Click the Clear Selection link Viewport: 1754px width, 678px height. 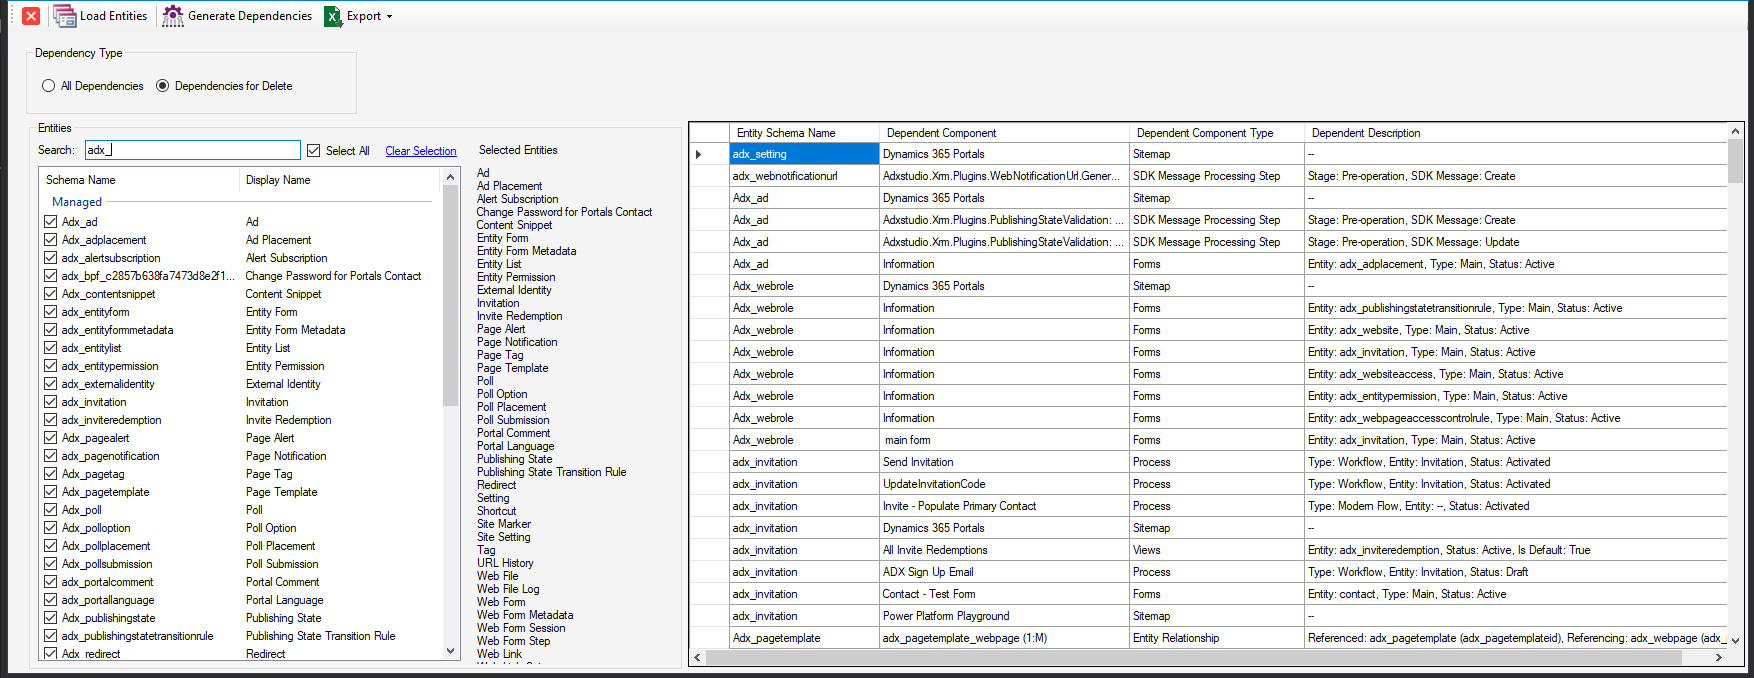[421, 151]
